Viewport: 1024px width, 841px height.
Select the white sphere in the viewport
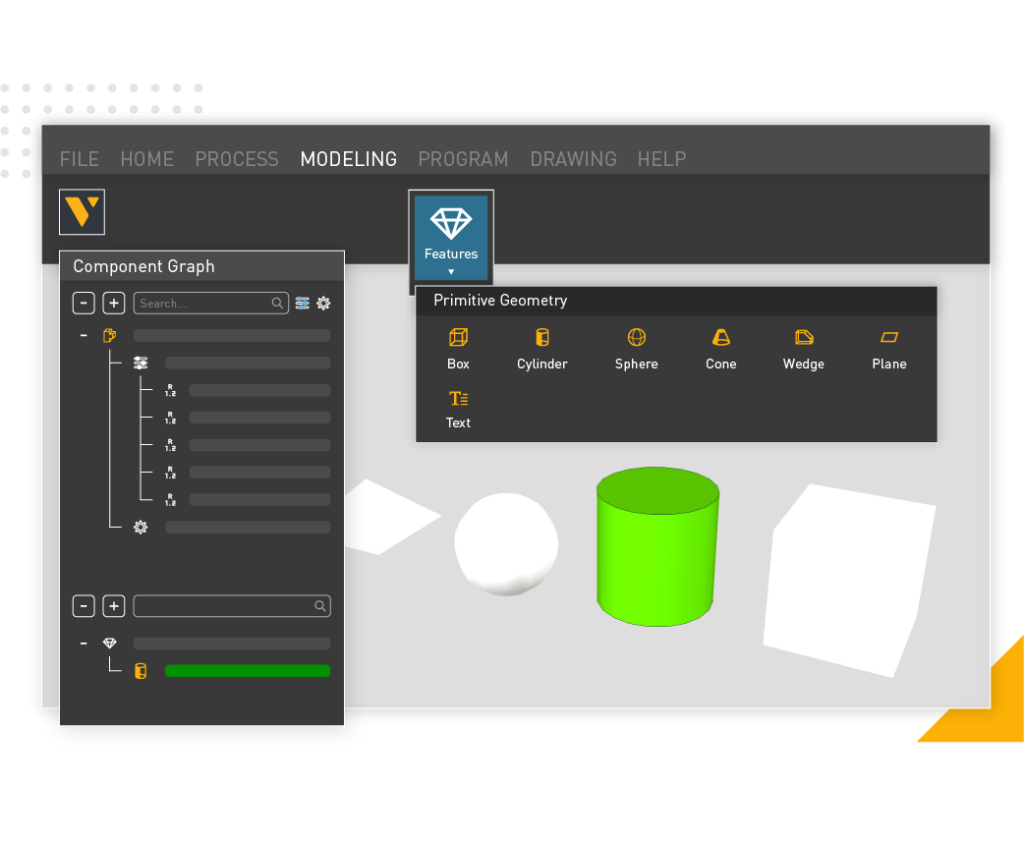pyautogui.click(x=507, y=544)
